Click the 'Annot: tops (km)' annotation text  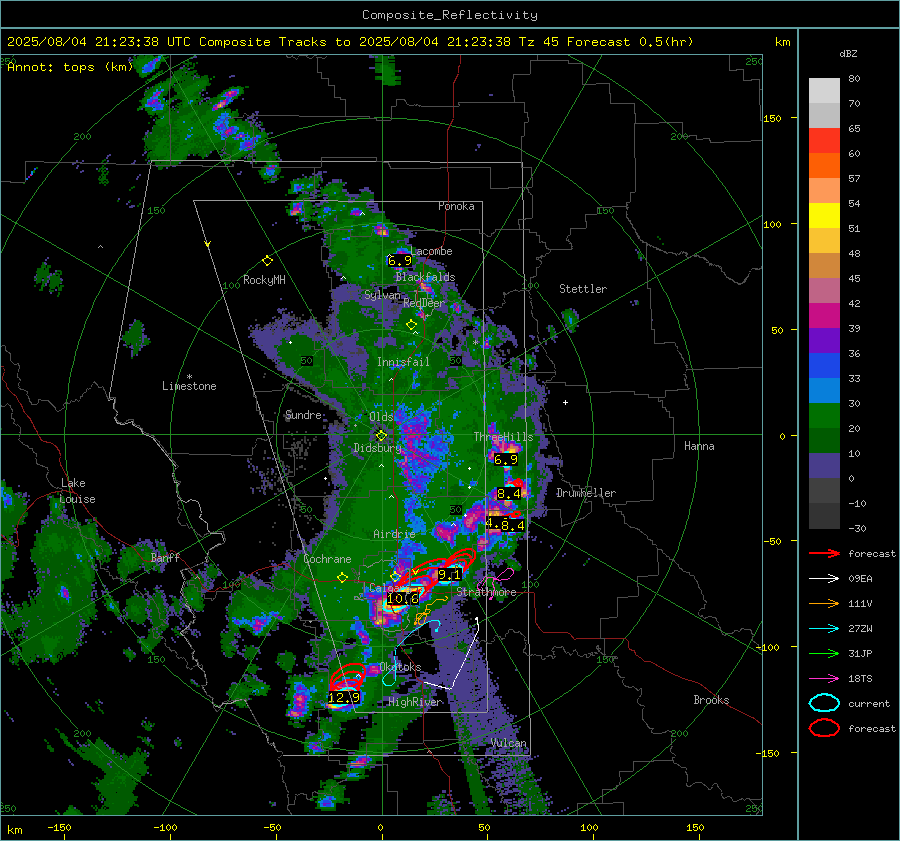click(70, 67)
